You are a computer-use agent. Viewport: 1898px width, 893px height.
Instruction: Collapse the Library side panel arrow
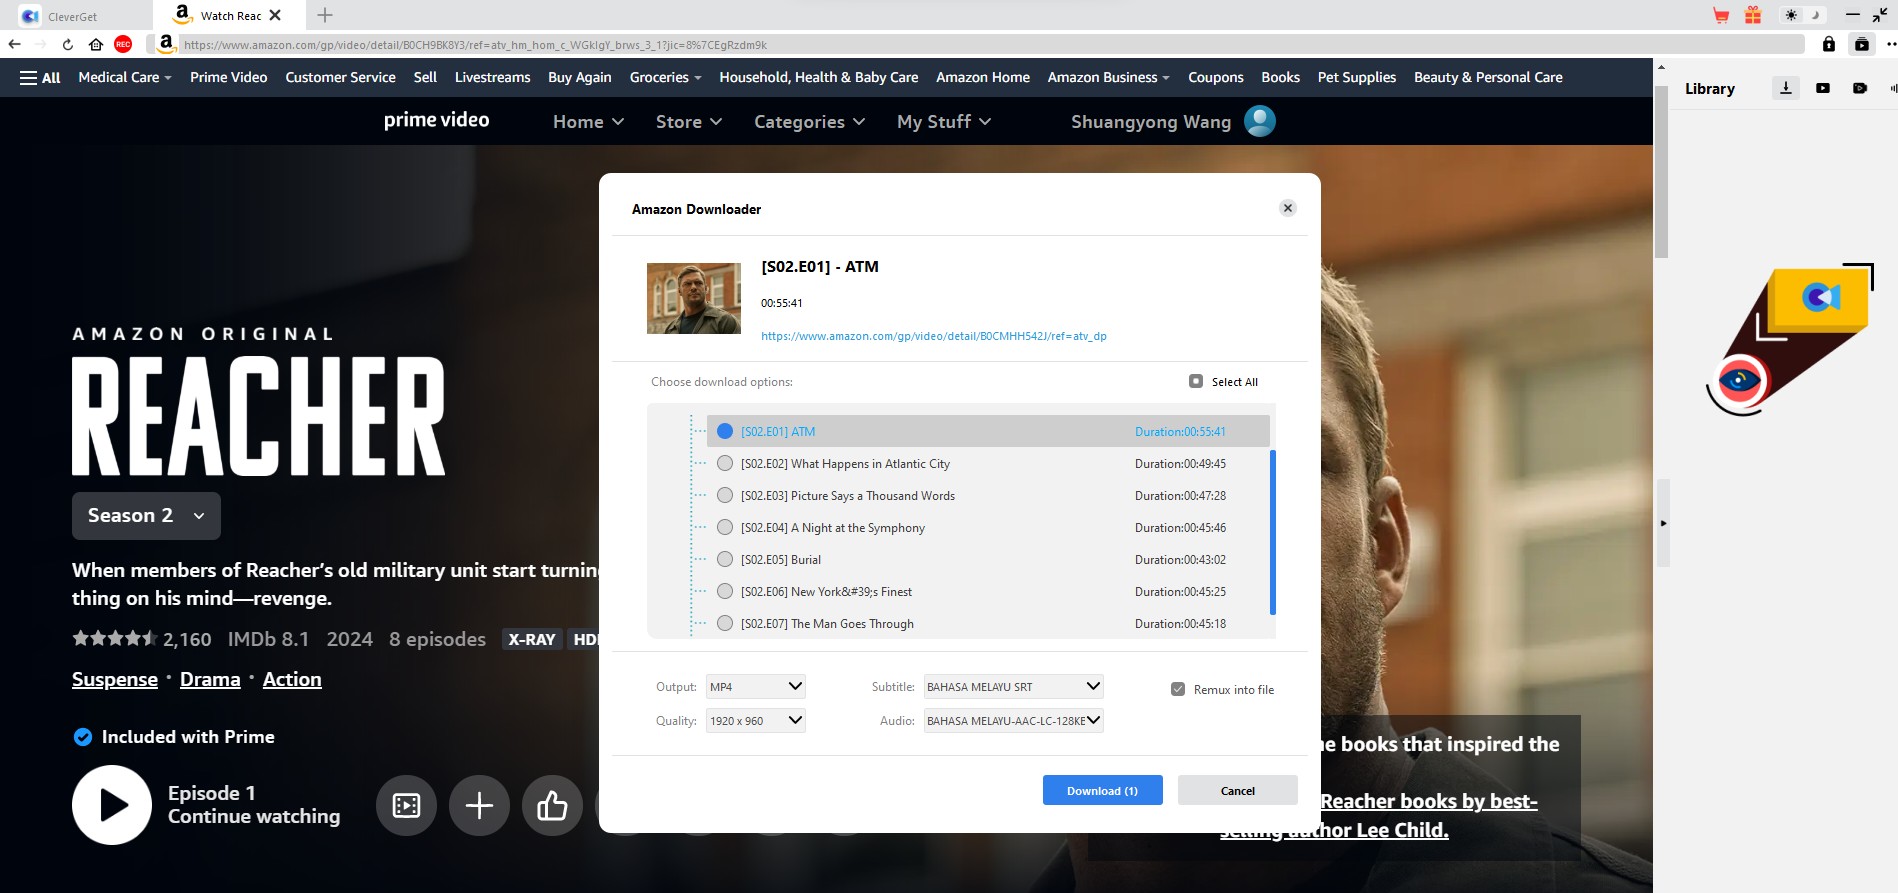coord(1664,523)
